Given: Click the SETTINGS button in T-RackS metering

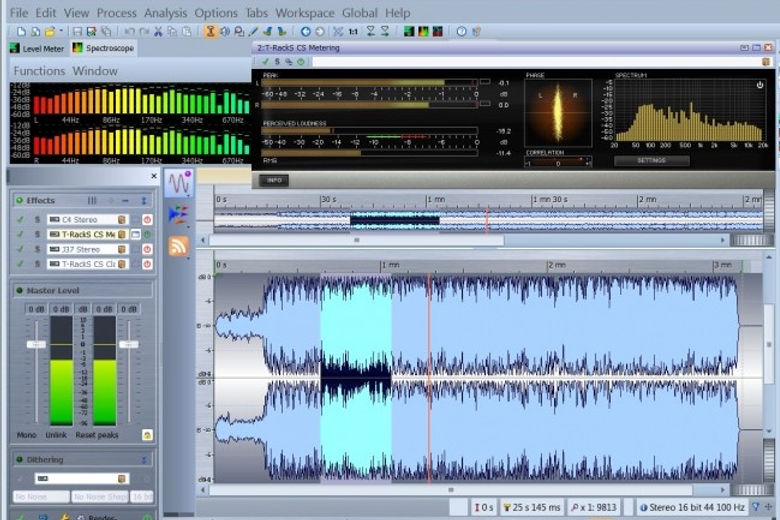Looking at the screenshot, I should pos(652,161).
